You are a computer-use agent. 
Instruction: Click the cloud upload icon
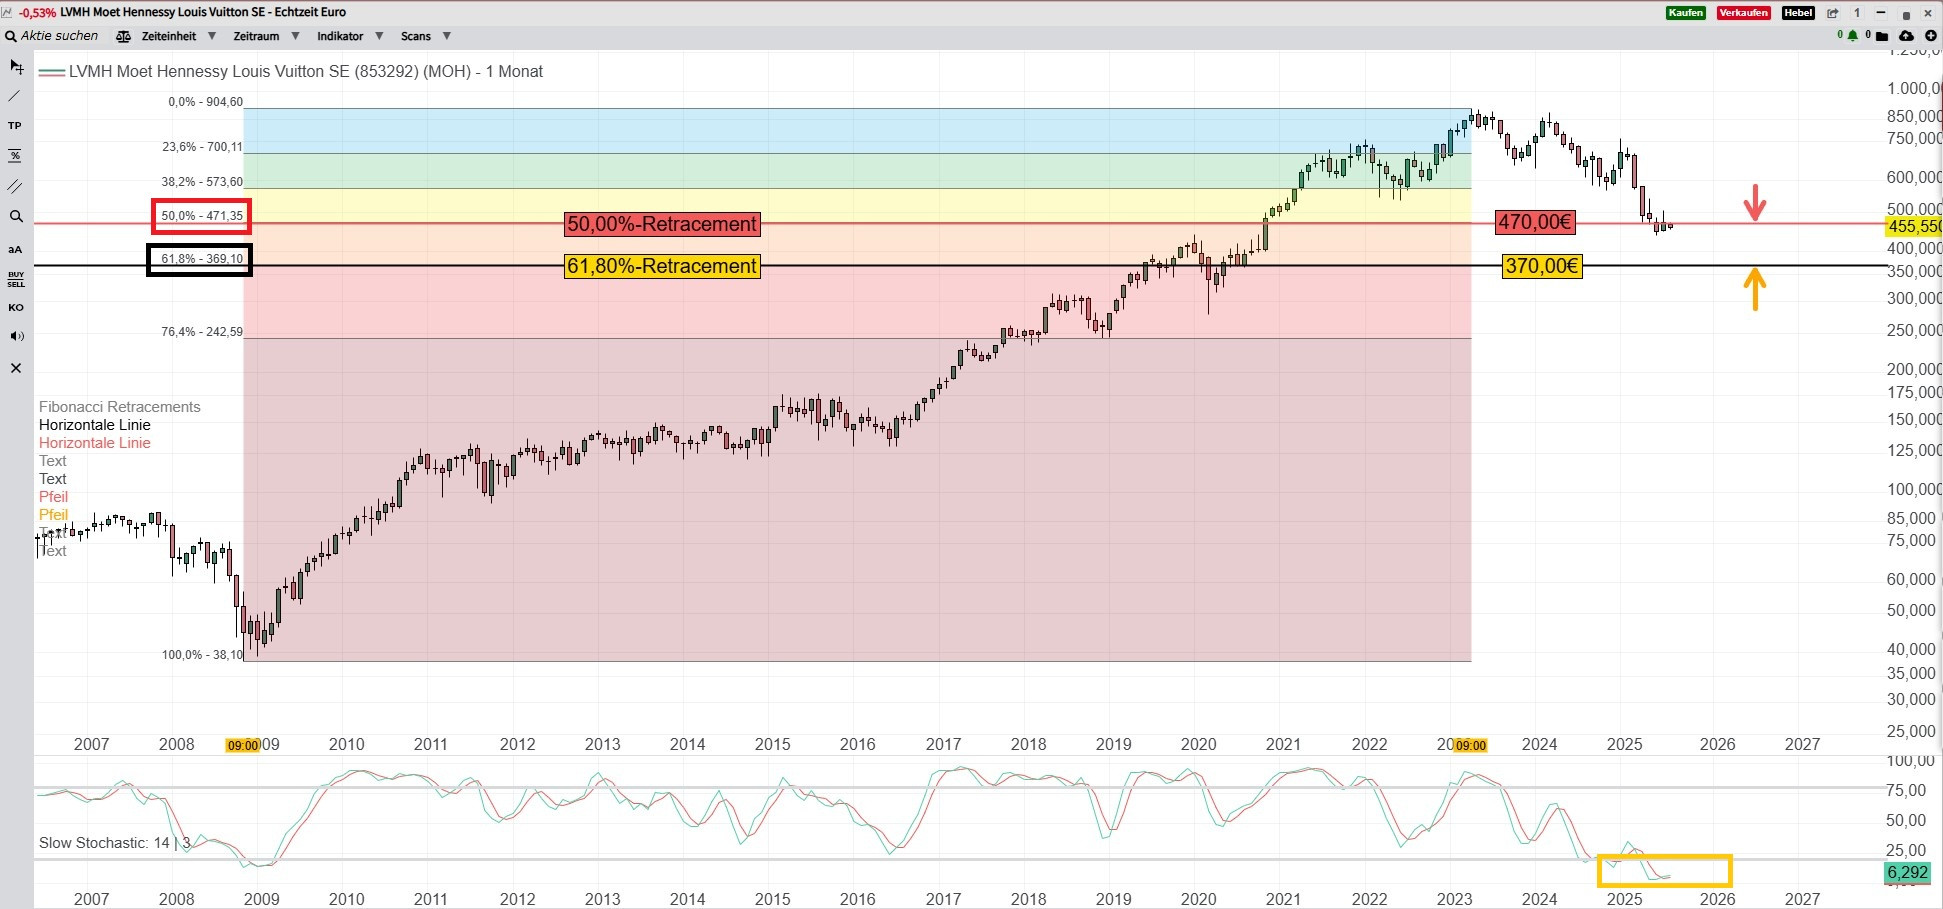(1906, 36)
